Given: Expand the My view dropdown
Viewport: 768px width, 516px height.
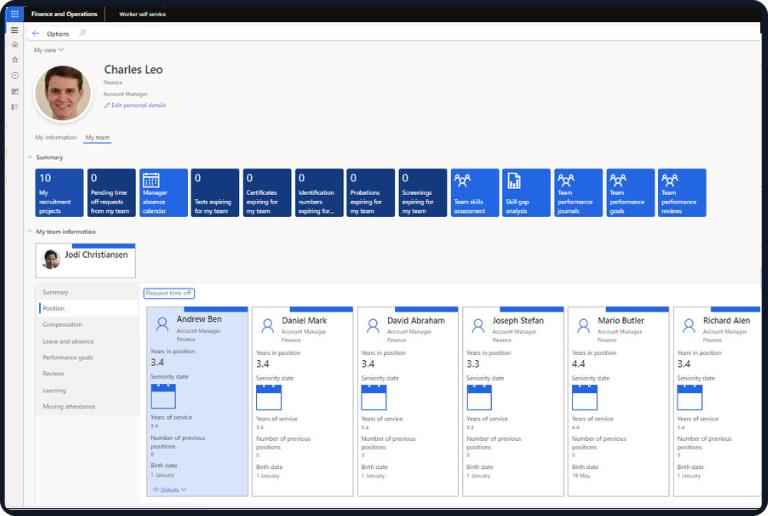Looking at the screenshot, I should [x=49, y=49].
